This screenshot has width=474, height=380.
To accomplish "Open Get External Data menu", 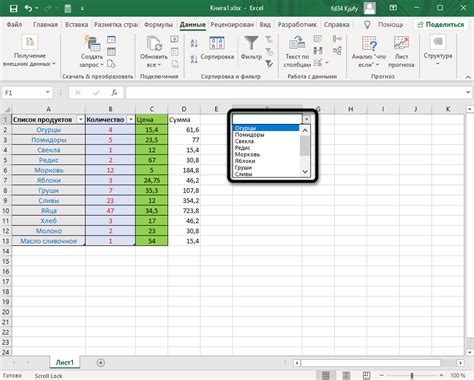I will point(29,51).
